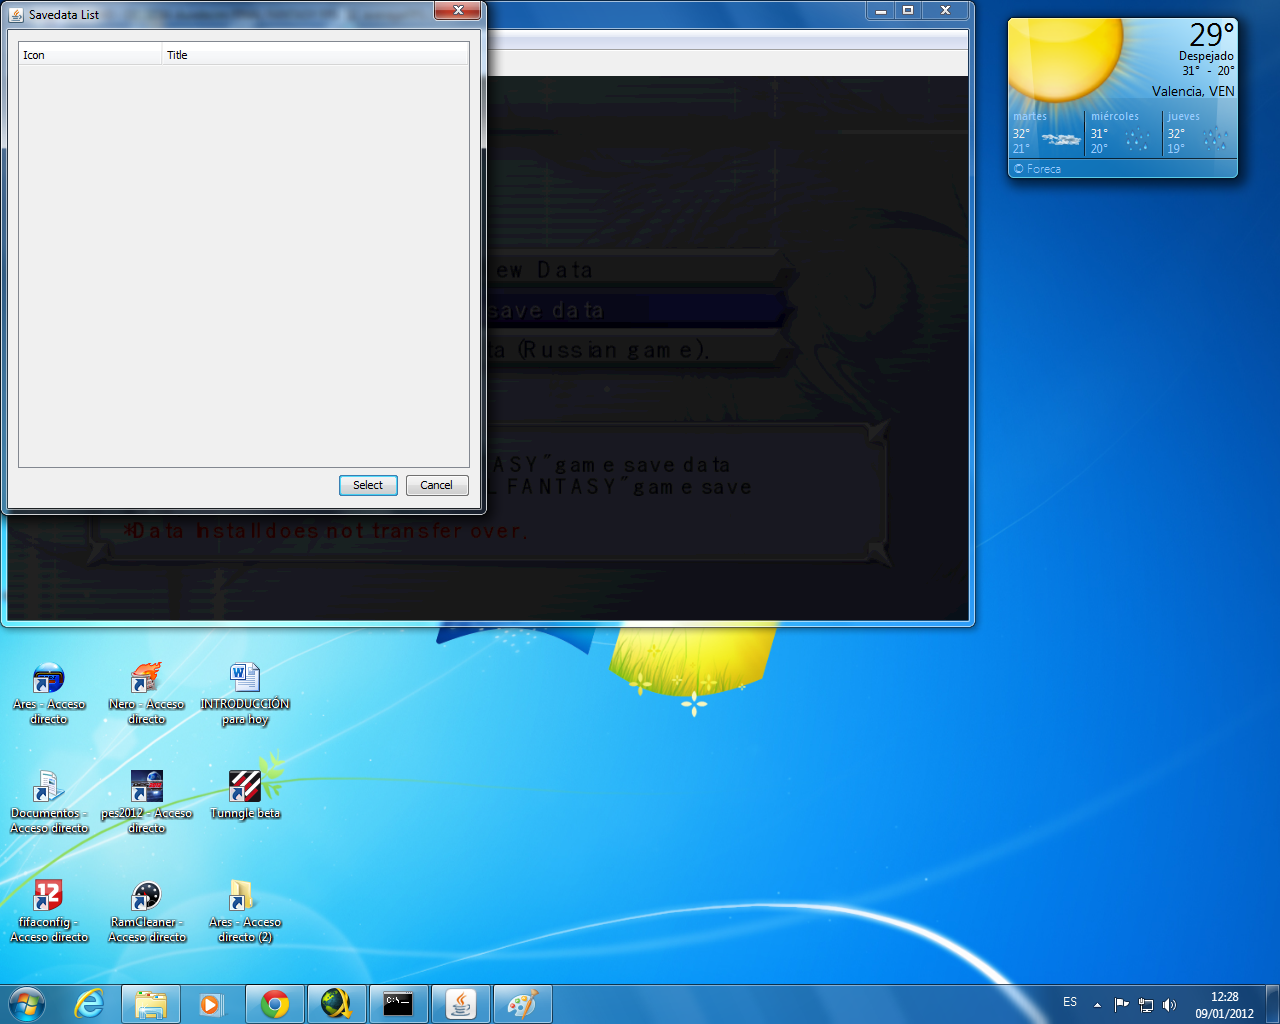Open the miércoles forecast in weather gadget
This screenshot has height=1024, width=1280.
(x=1123, y=133)
